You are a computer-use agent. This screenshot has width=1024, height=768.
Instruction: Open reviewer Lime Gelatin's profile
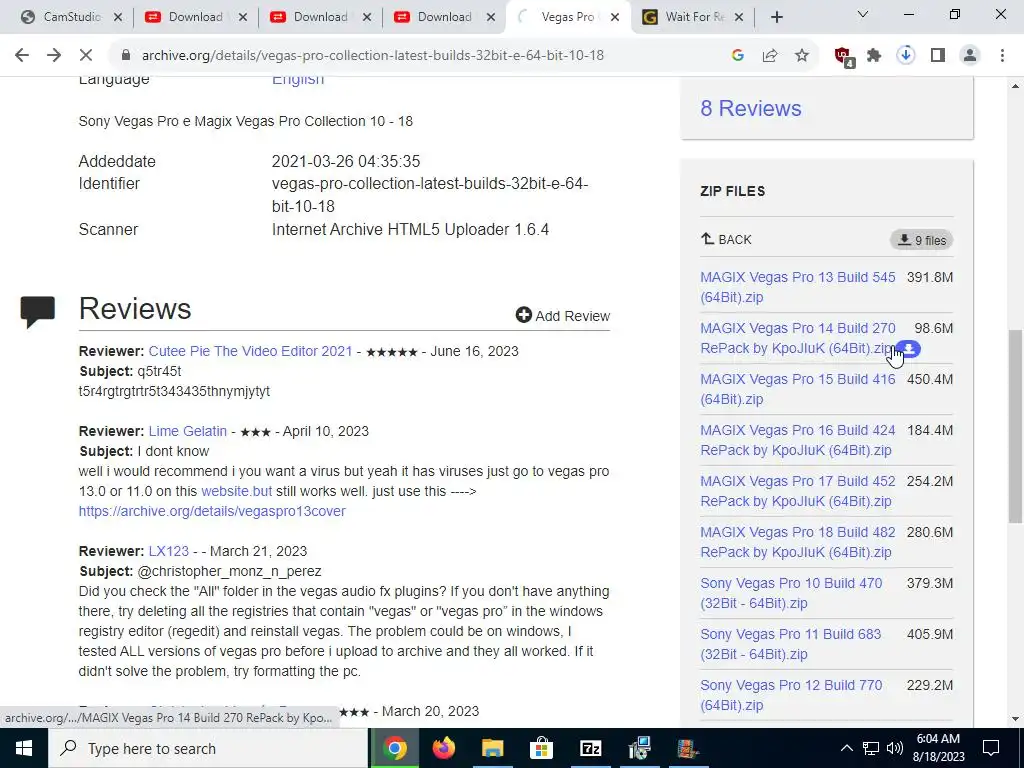pyautogui.click(x=187, y=431)
